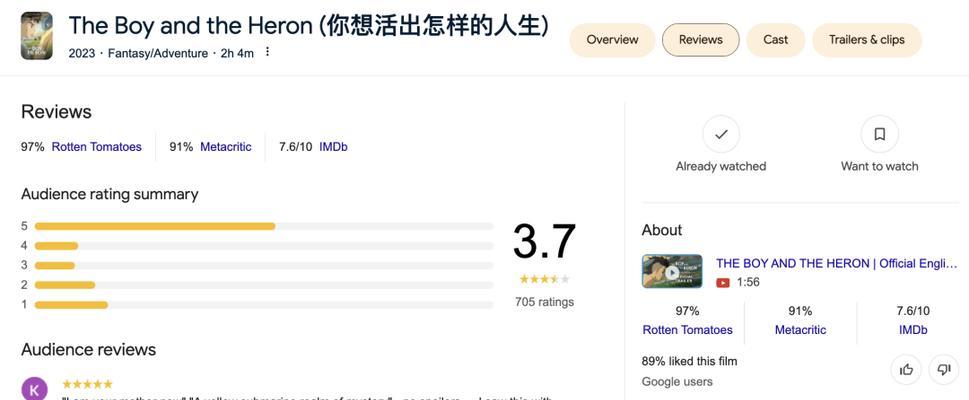The height and width of the screenshot is (400, 969).
Task: Open Metacritic link in About panel
Action: tap(800, 330)
